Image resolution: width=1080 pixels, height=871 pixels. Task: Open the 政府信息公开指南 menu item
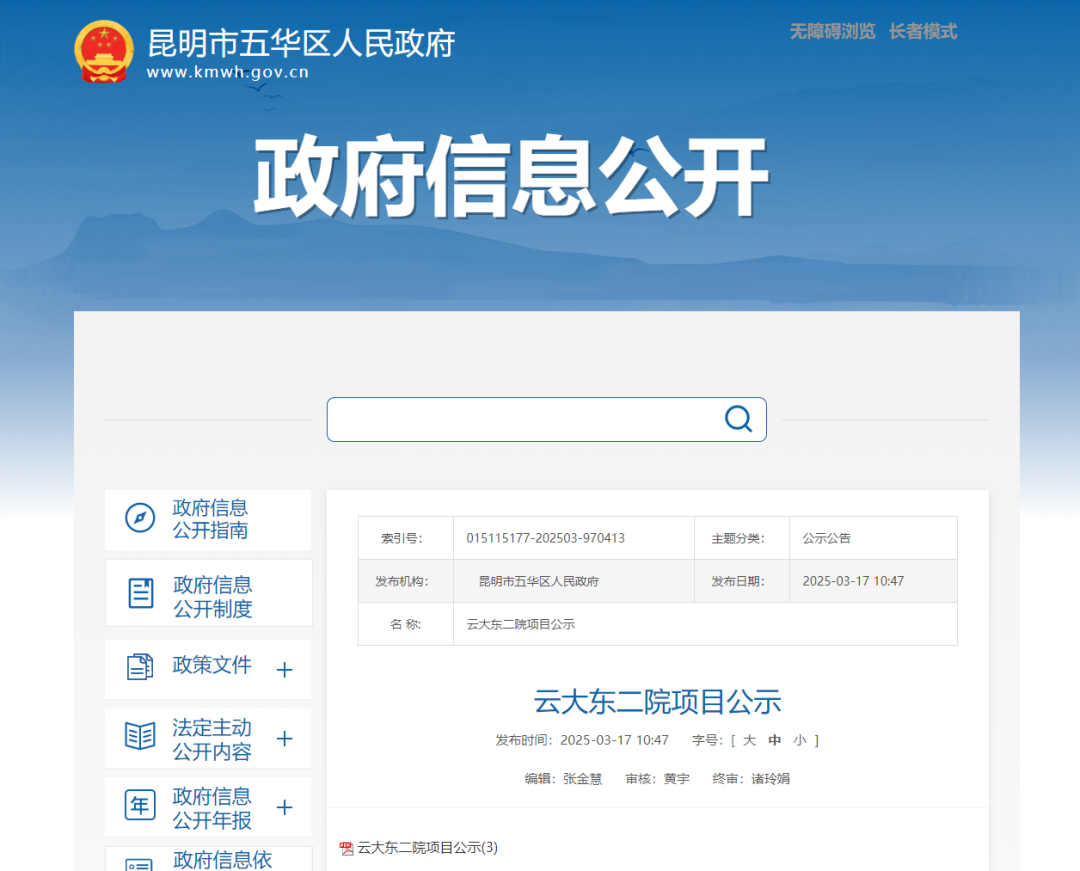[210, 519]
